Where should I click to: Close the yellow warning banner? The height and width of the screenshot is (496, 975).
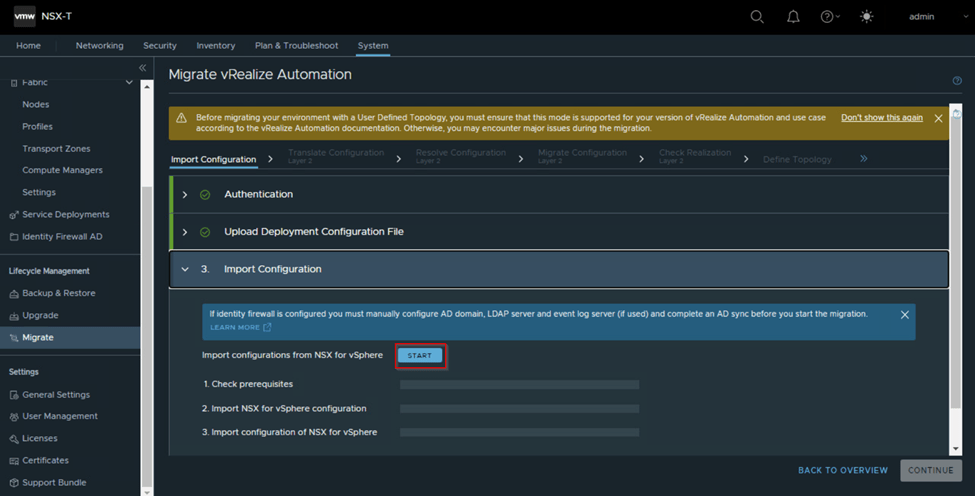(x=938, y=118)
